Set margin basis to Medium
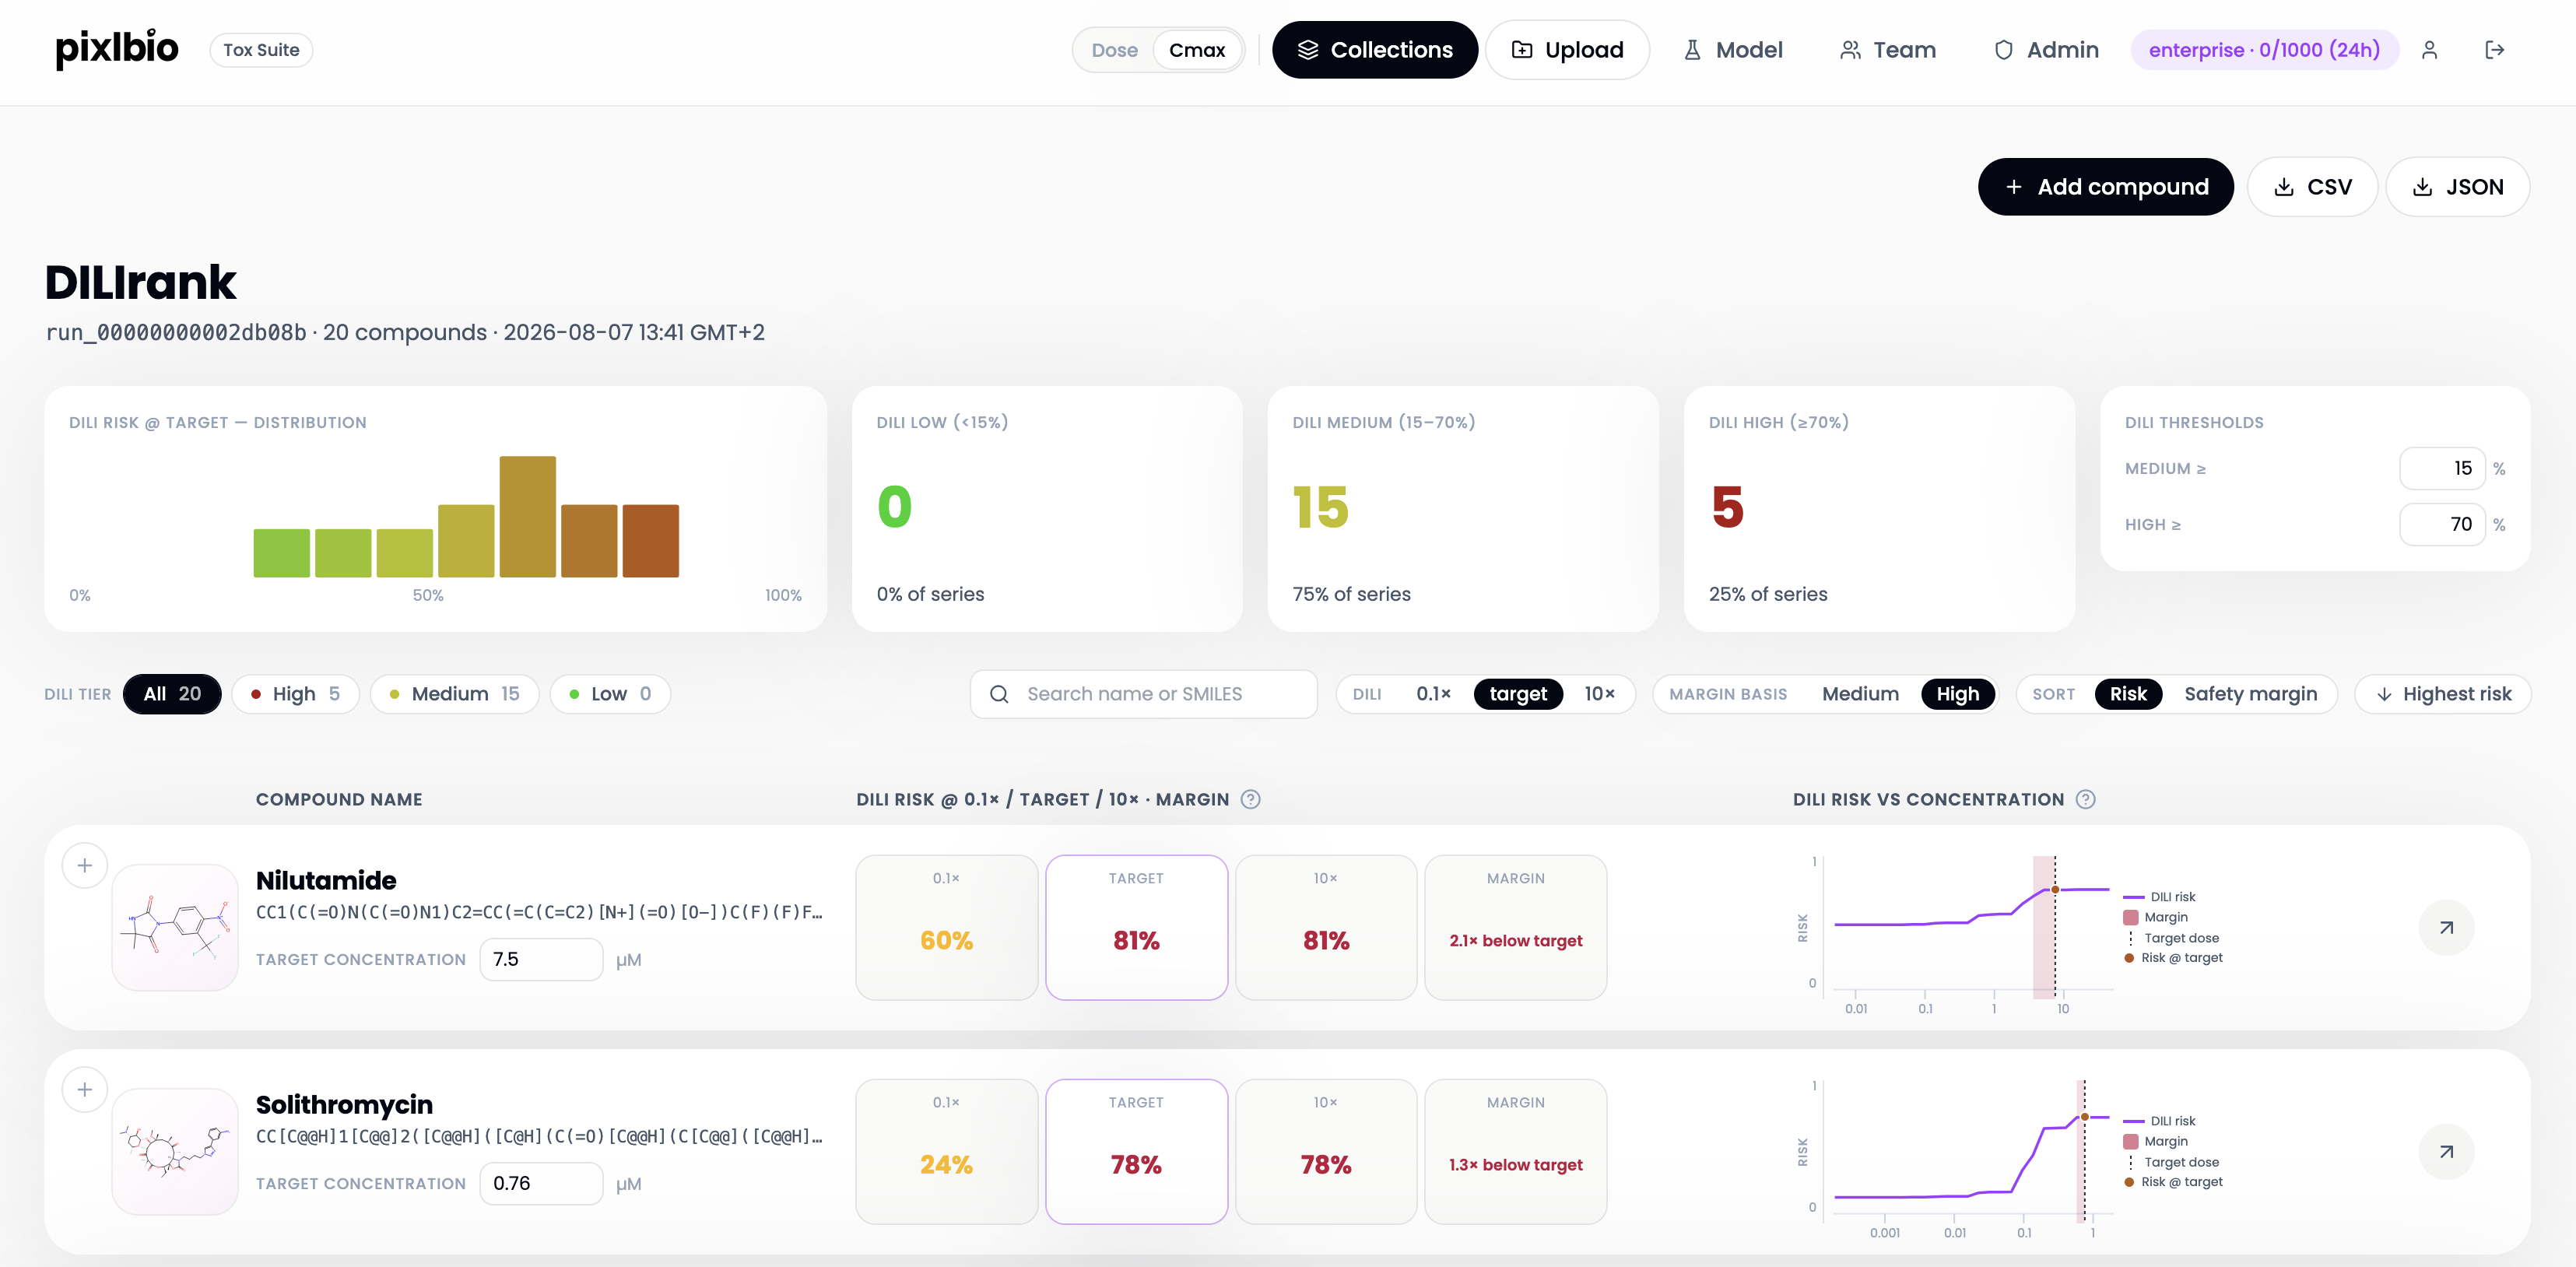This screenshot has height=1267, width=2576. 1860,694
